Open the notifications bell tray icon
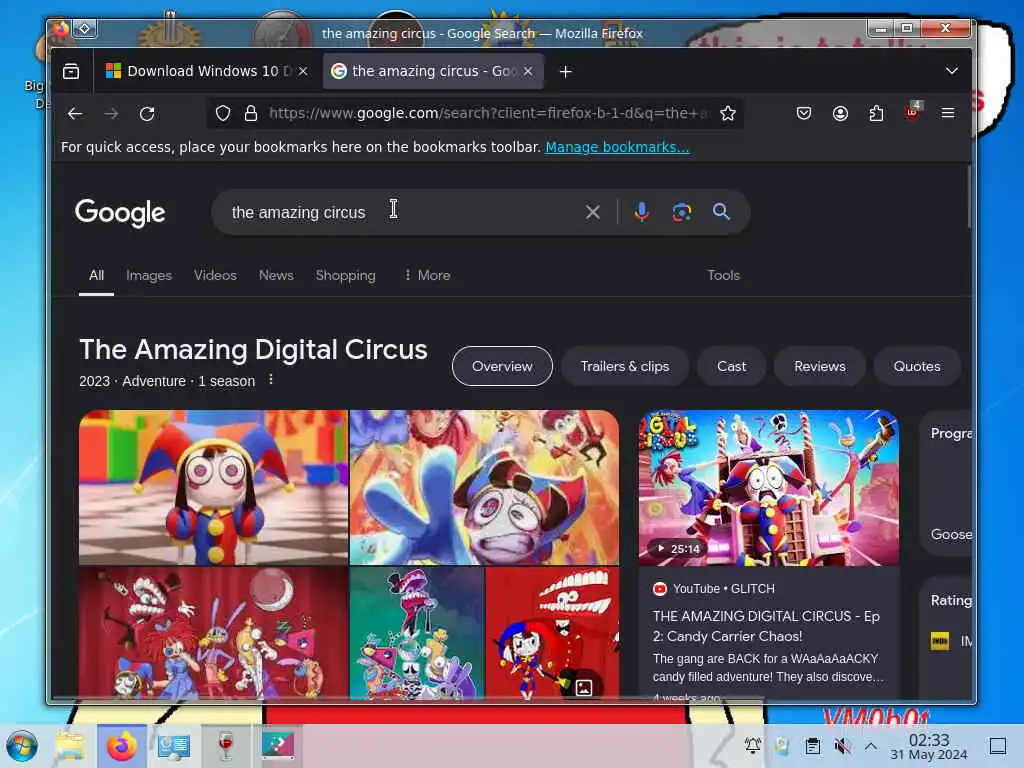This screenshot has height=768, width=1024. click(753, 745)
